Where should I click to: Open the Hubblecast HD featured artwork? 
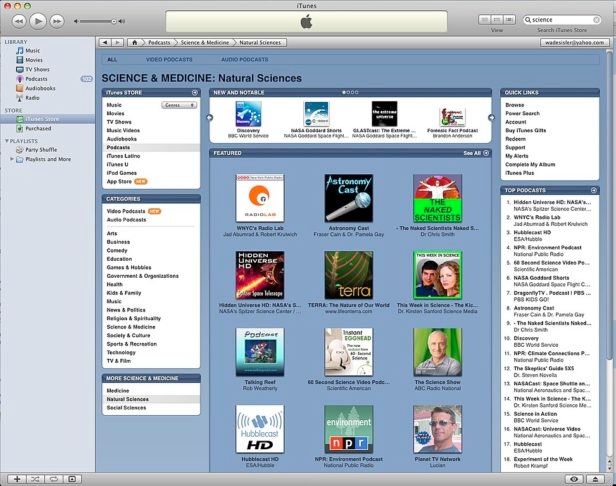coord(260,429)
